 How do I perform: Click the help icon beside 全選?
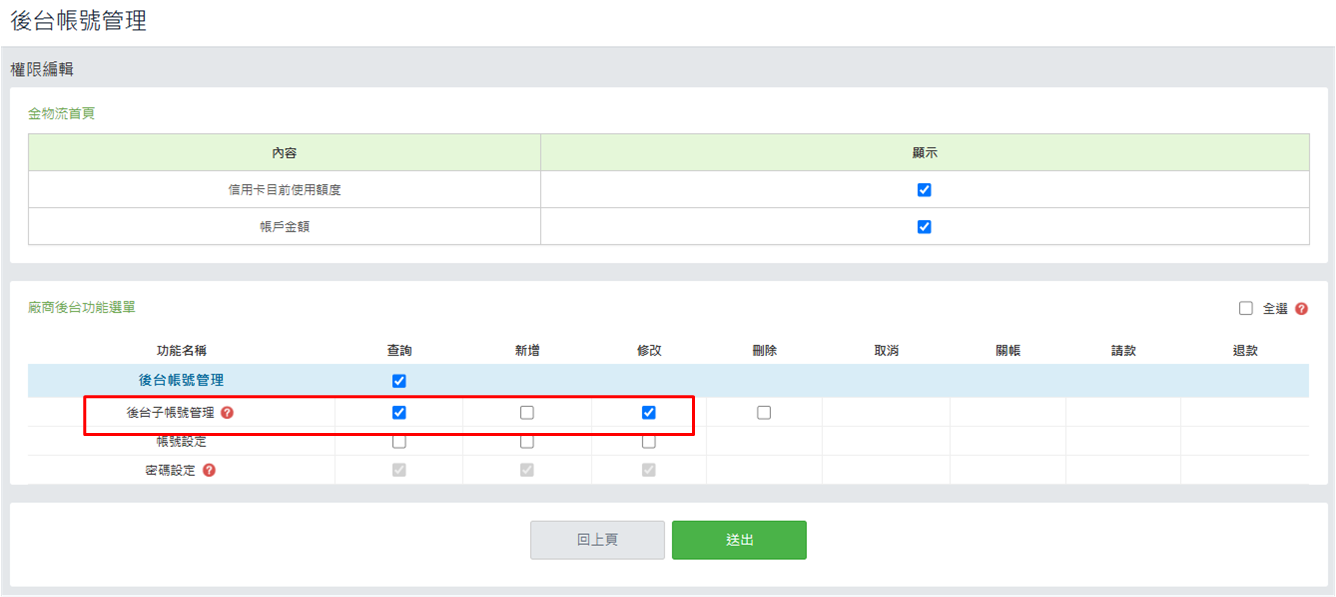point(1301,309)
